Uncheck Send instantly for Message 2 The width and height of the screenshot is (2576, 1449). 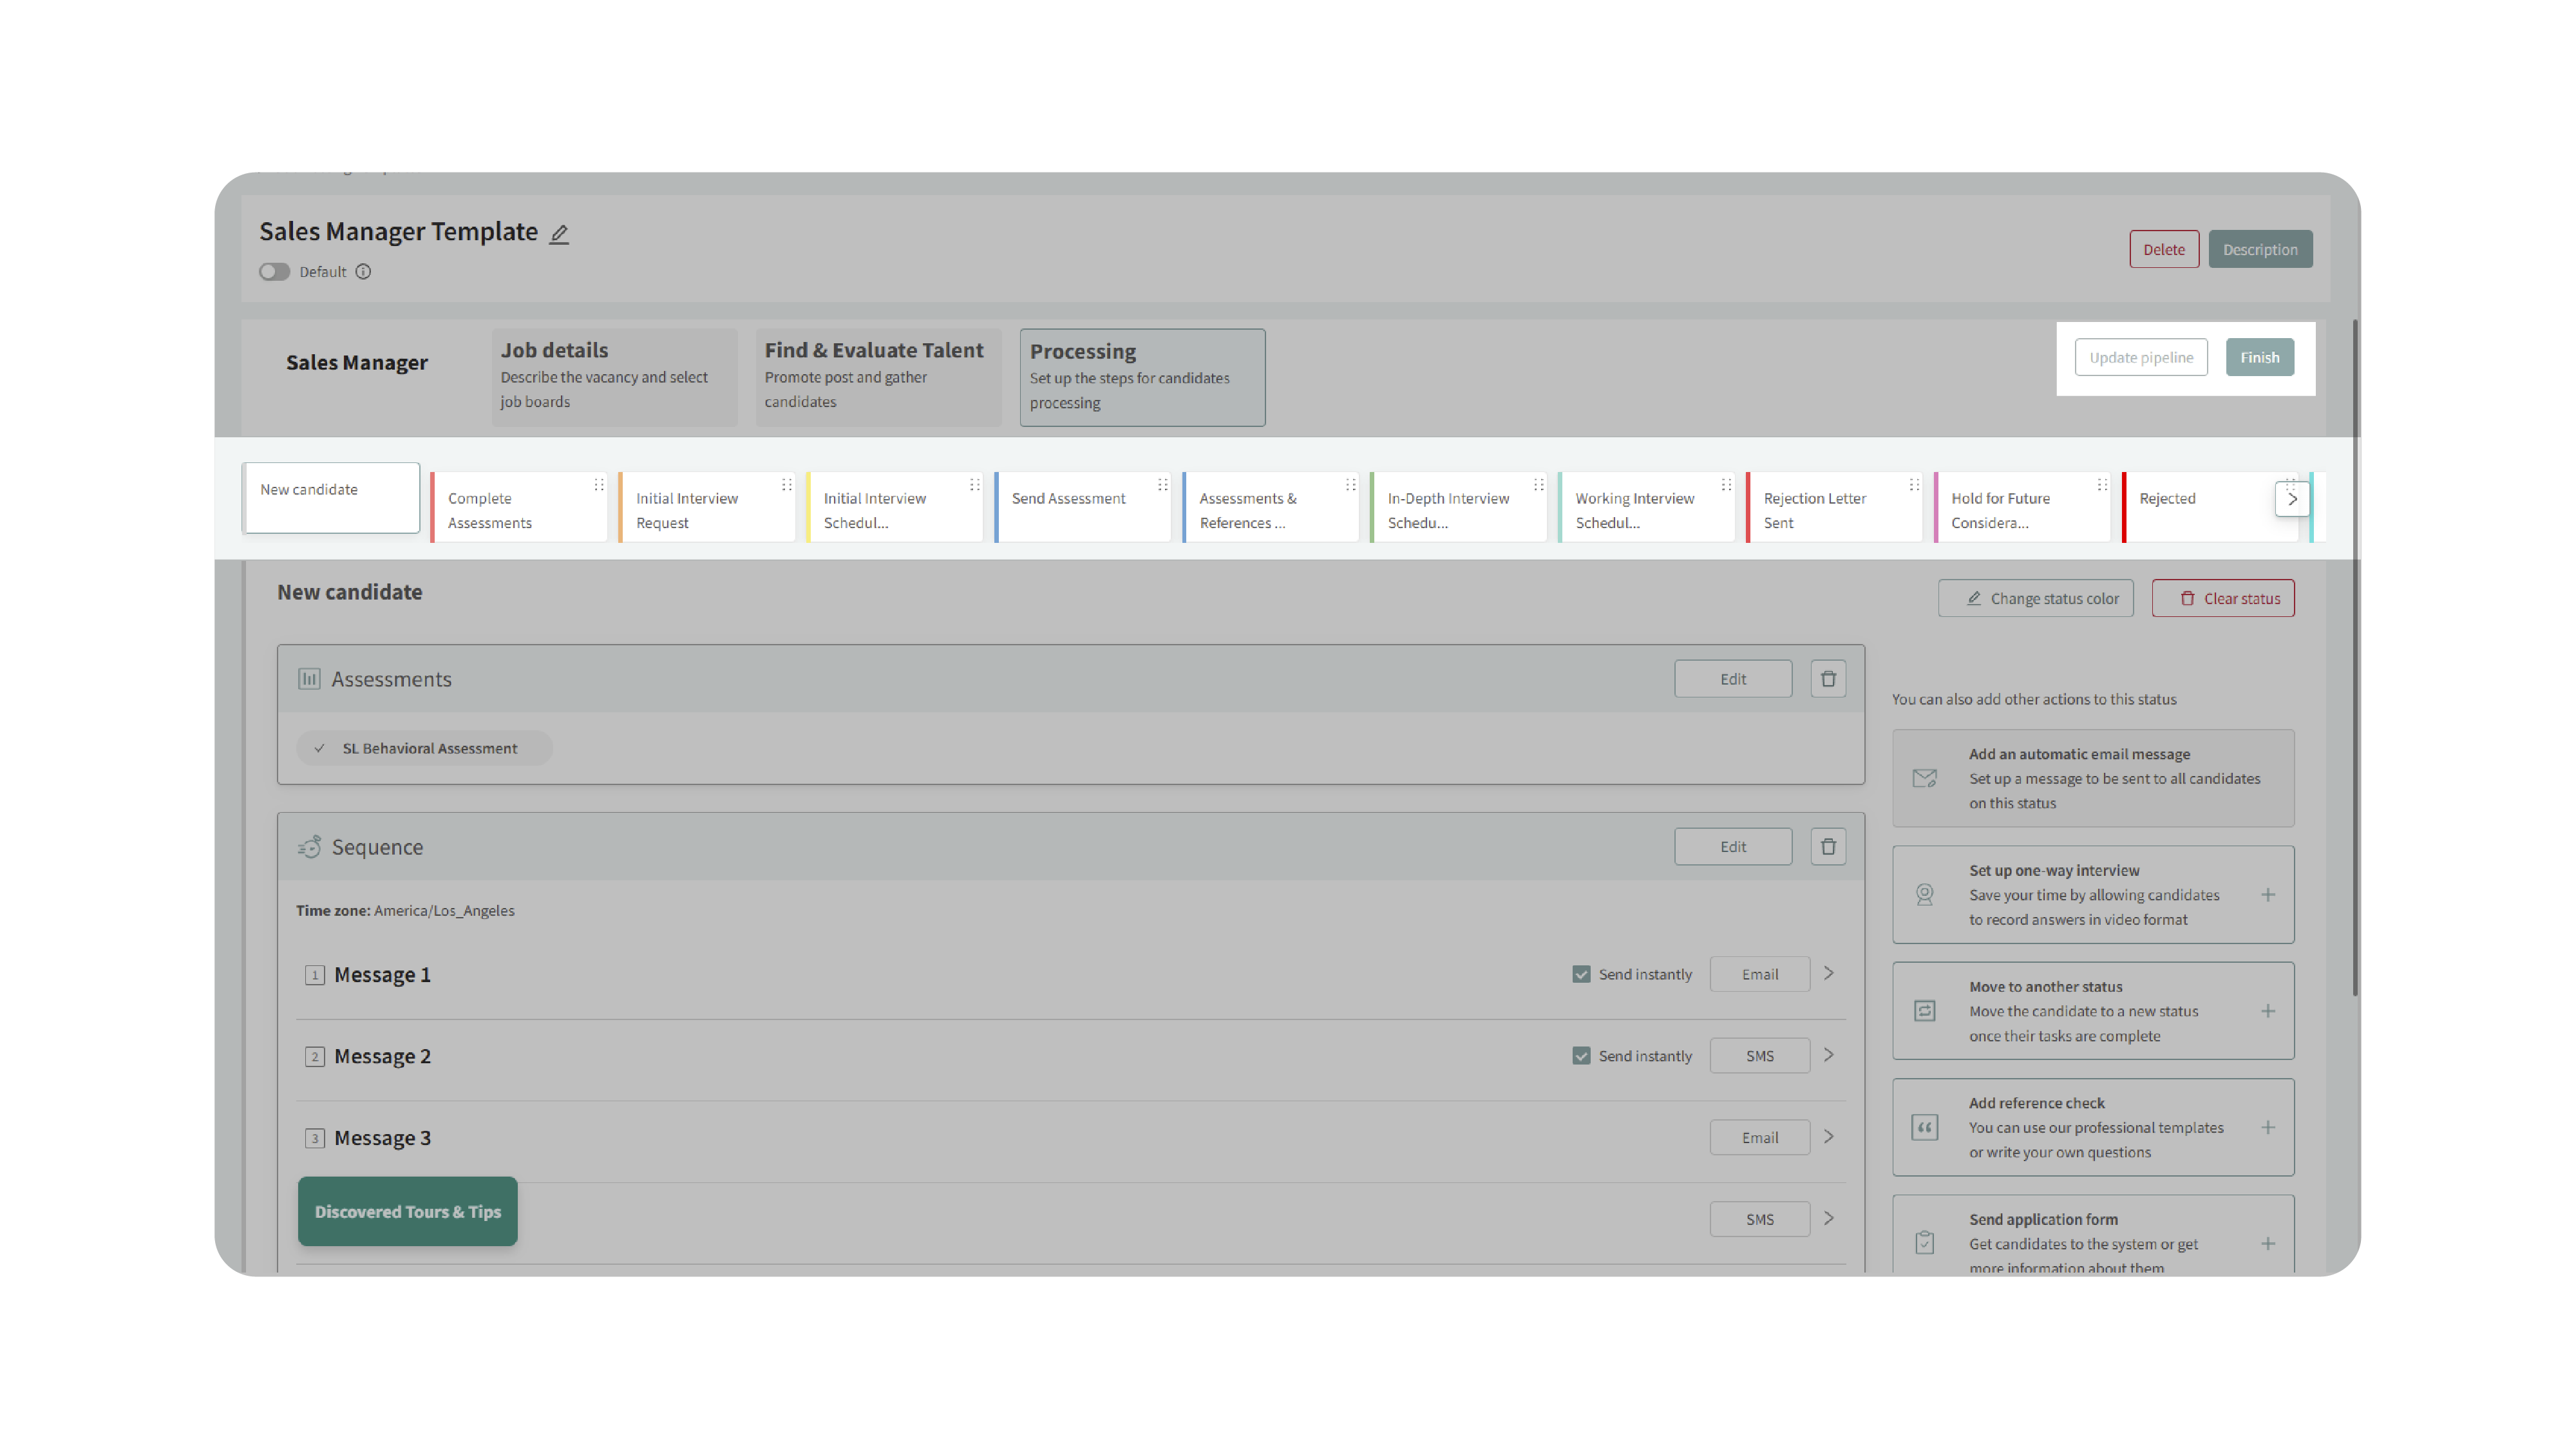click(1581, 1056)
